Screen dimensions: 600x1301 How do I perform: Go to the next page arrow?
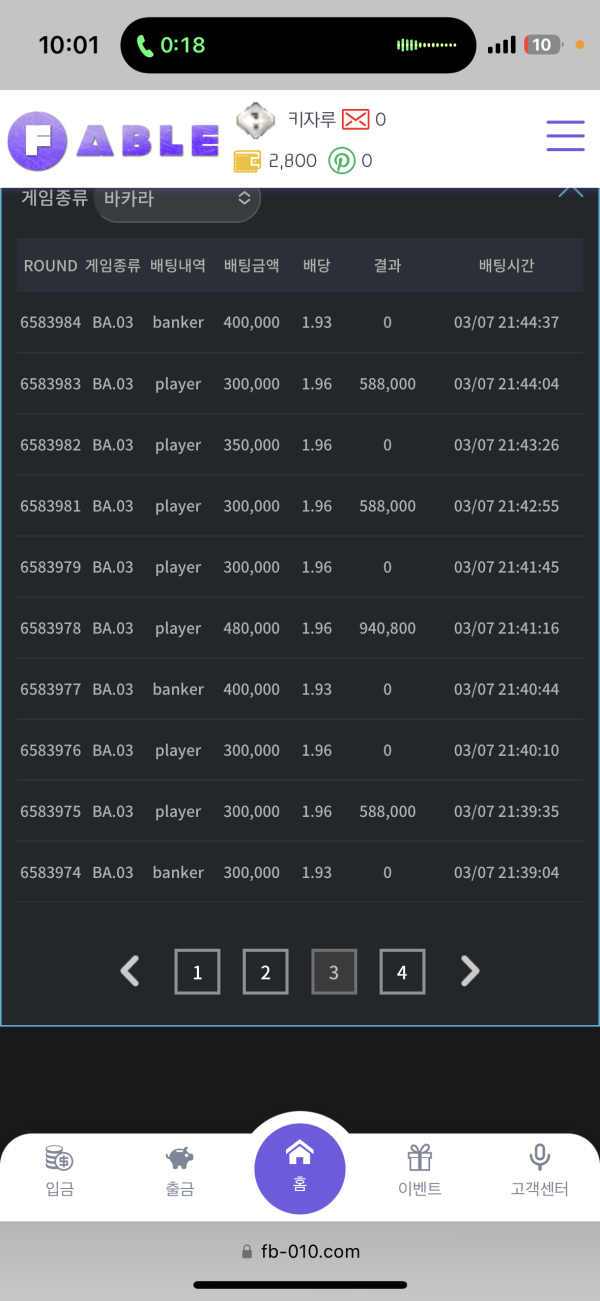pyautogui.click(x=470, y=971)
